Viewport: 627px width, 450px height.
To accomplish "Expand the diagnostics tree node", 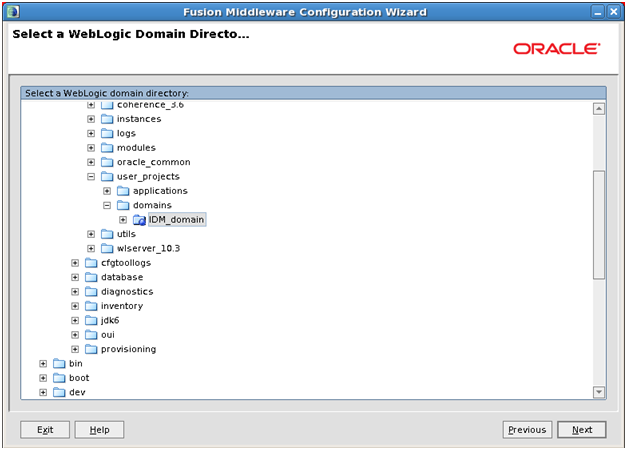I will [x=75, y=292].
